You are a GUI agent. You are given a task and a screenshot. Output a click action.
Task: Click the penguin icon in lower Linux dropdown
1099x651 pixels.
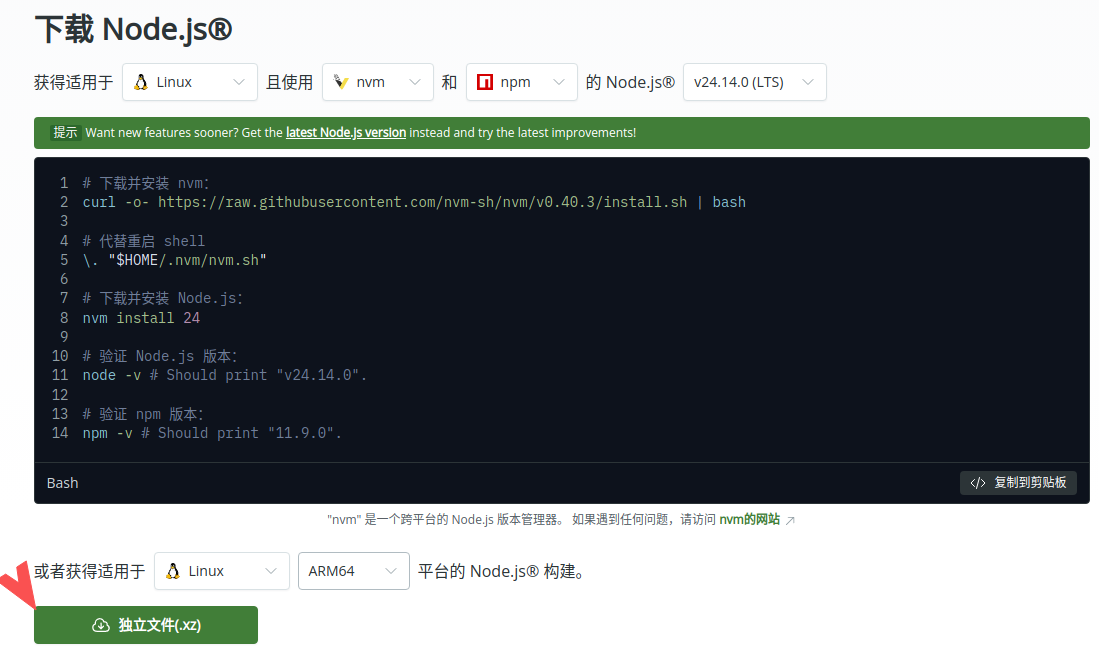click(172, 571)
